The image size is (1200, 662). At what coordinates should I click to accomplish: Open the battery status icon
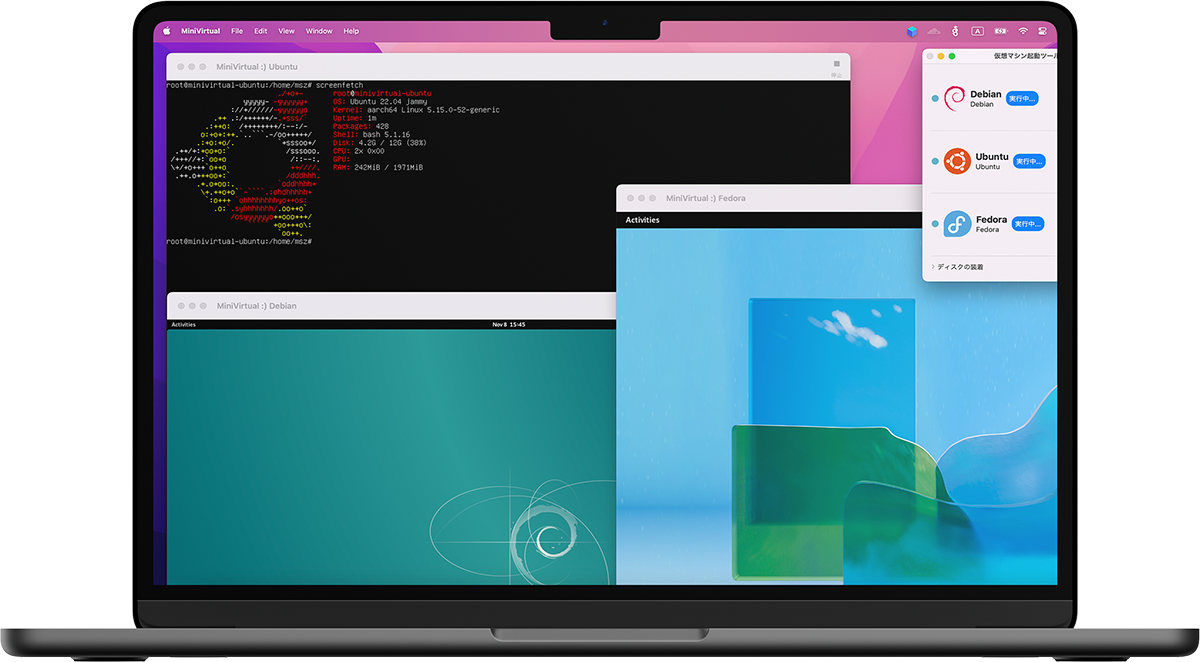pyautogui.click(x=1000, y=31)
